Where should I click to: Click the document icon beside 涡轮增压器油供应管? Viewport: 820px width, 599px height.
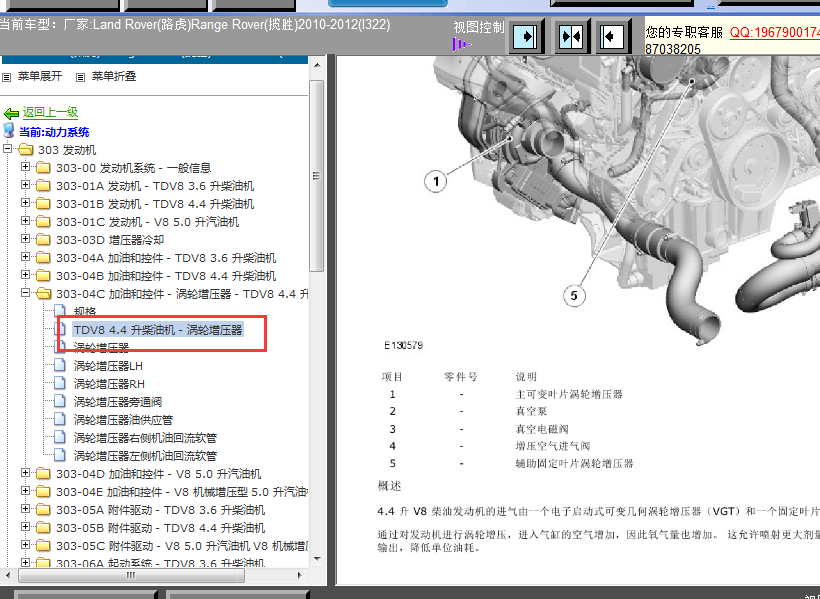pyautogui.click(x=60, y=419)
